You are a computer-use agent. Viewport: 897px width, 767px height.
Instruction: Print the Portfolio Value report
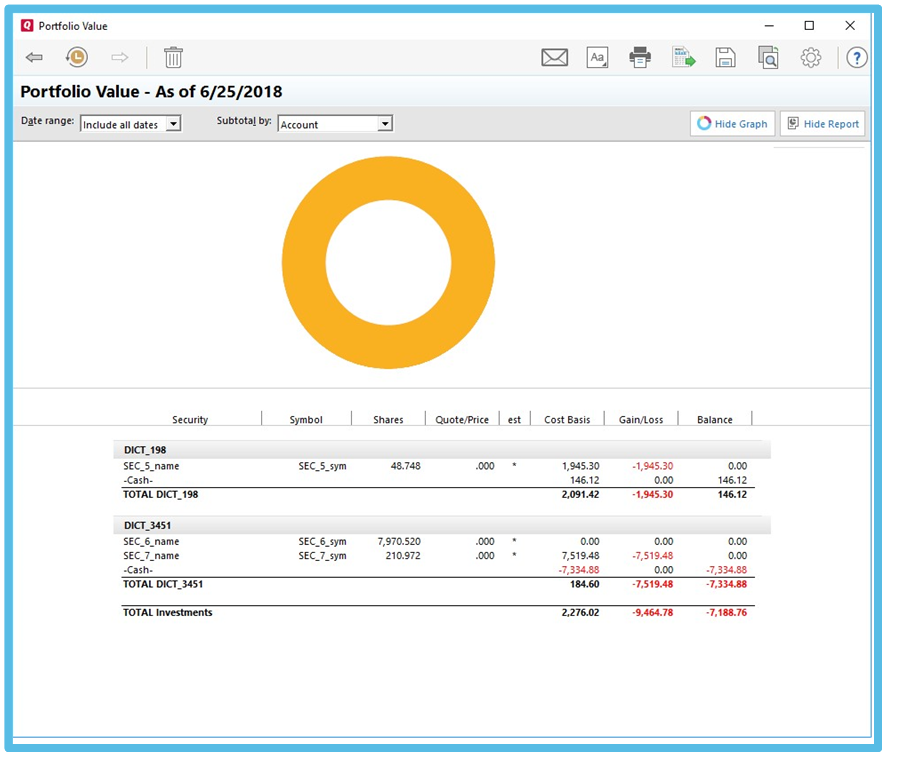(640, 58)
